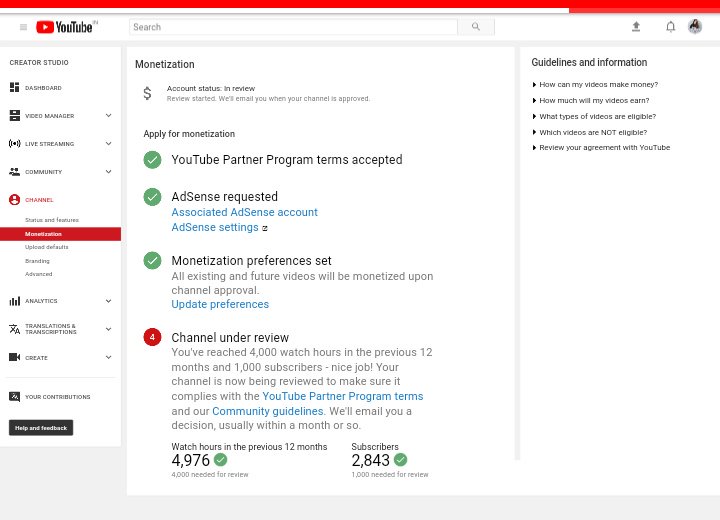Viewport: 720px width, 520px height.
Task: Click the search magnifier button
Action: point(476,27)
